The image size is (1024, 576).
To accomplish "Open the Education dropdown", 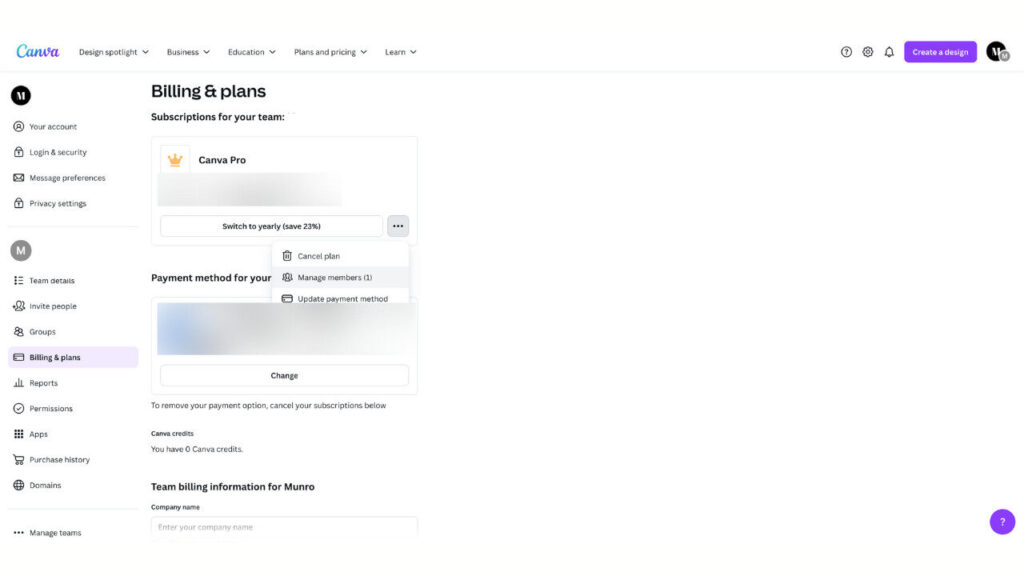I will tap(251, 52).
